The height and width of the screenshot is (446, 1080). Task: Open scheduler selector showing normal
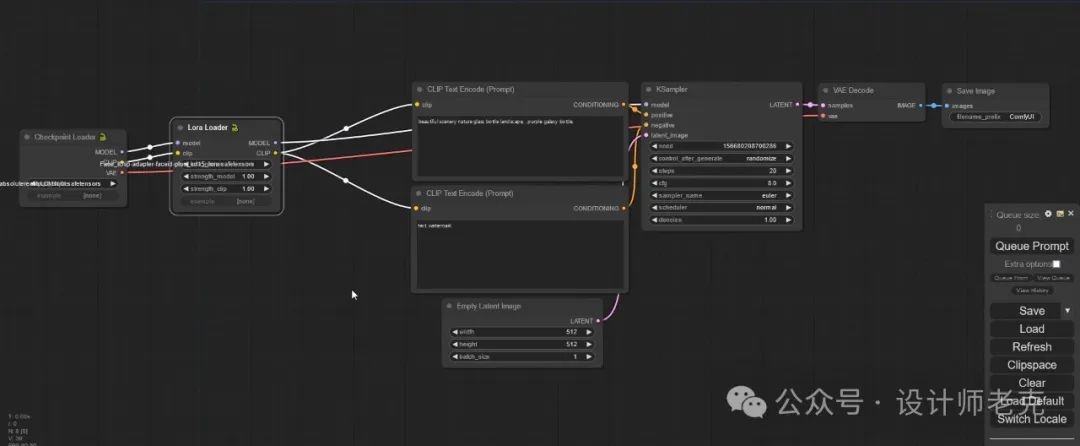coord(721,208)
